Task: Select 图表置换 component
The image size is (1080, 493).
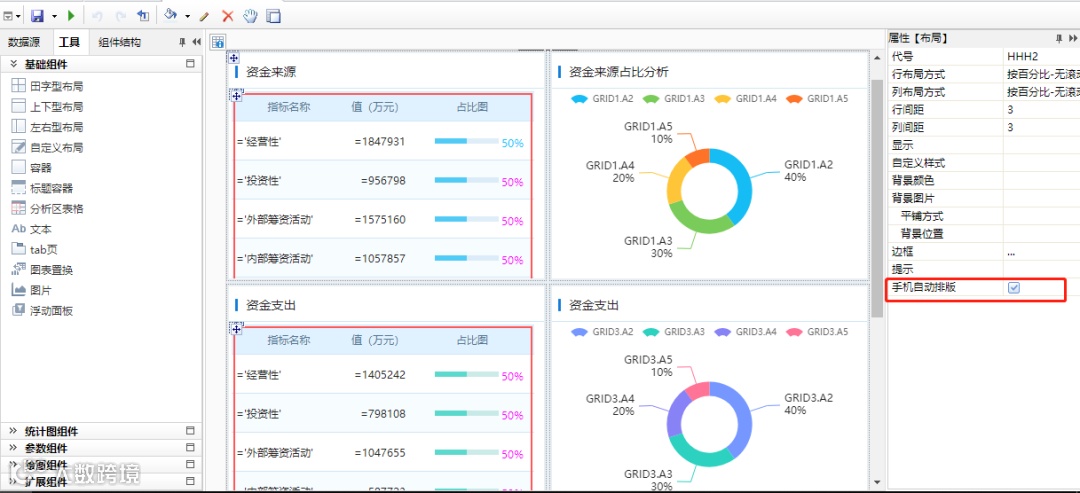Action: [43, 270]
